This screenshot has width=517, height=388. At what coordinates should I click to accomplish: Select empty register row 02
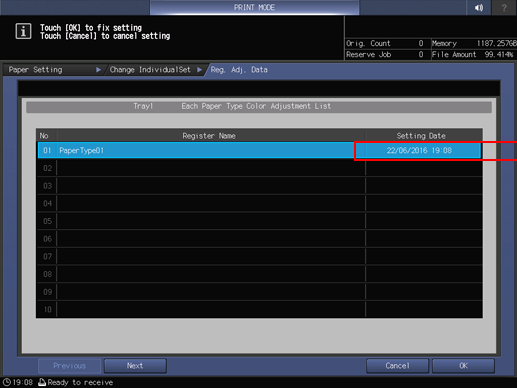pos(259,168)
